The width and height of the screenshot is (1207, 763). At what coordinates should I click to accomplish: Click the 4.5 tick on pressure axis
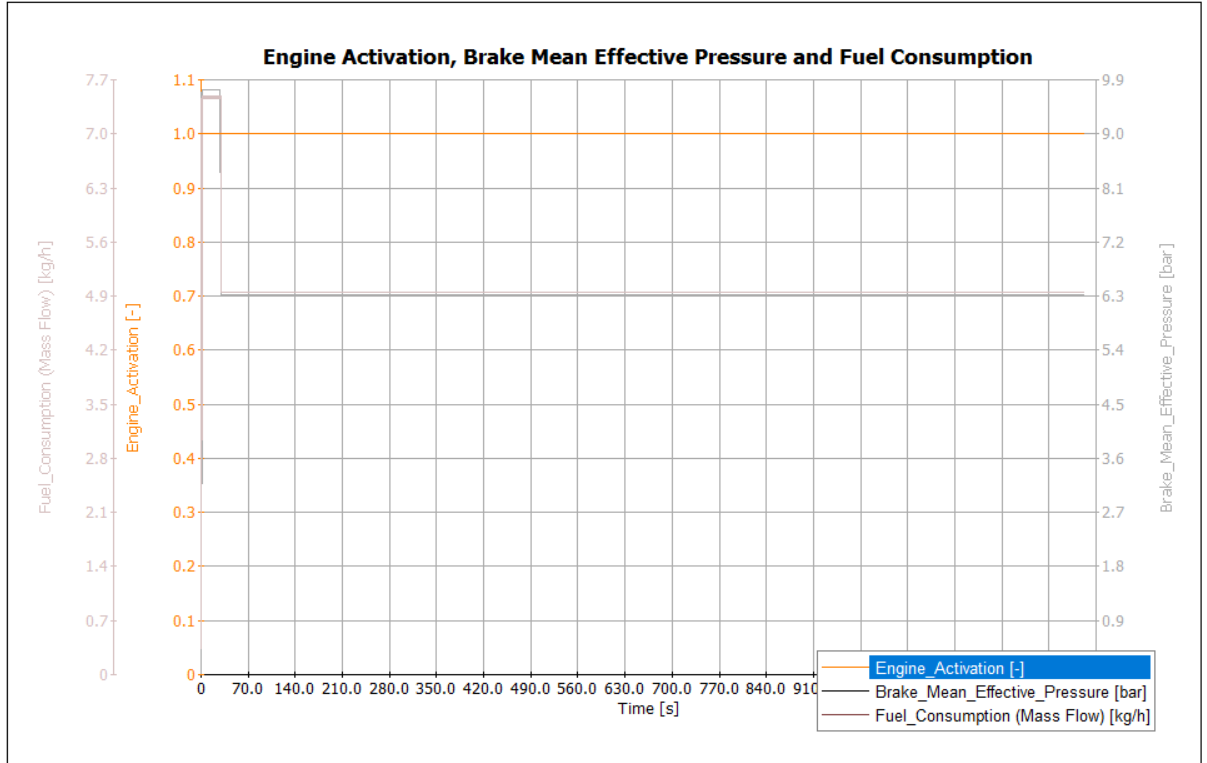1113,405
